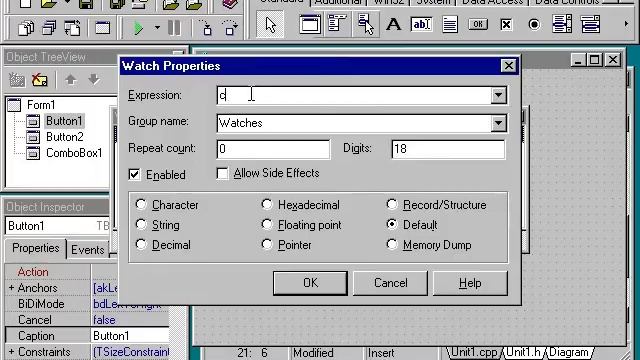Select the Decimal radio button
The image size is (640, 360).
click(x=141, y=244)
